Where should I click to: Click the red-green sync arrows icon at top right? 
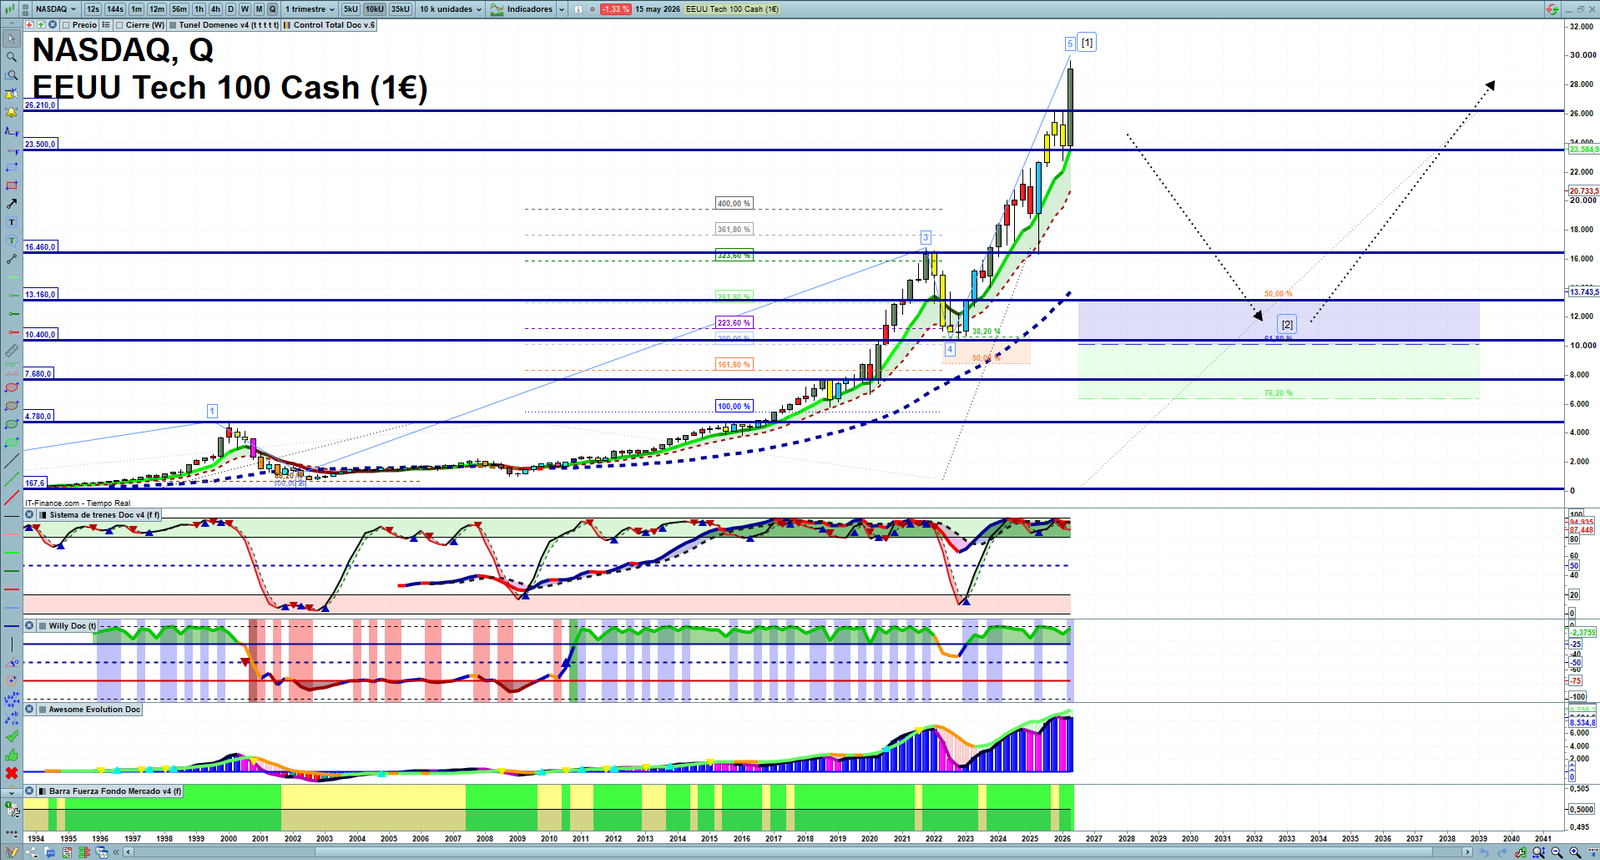1551,9
